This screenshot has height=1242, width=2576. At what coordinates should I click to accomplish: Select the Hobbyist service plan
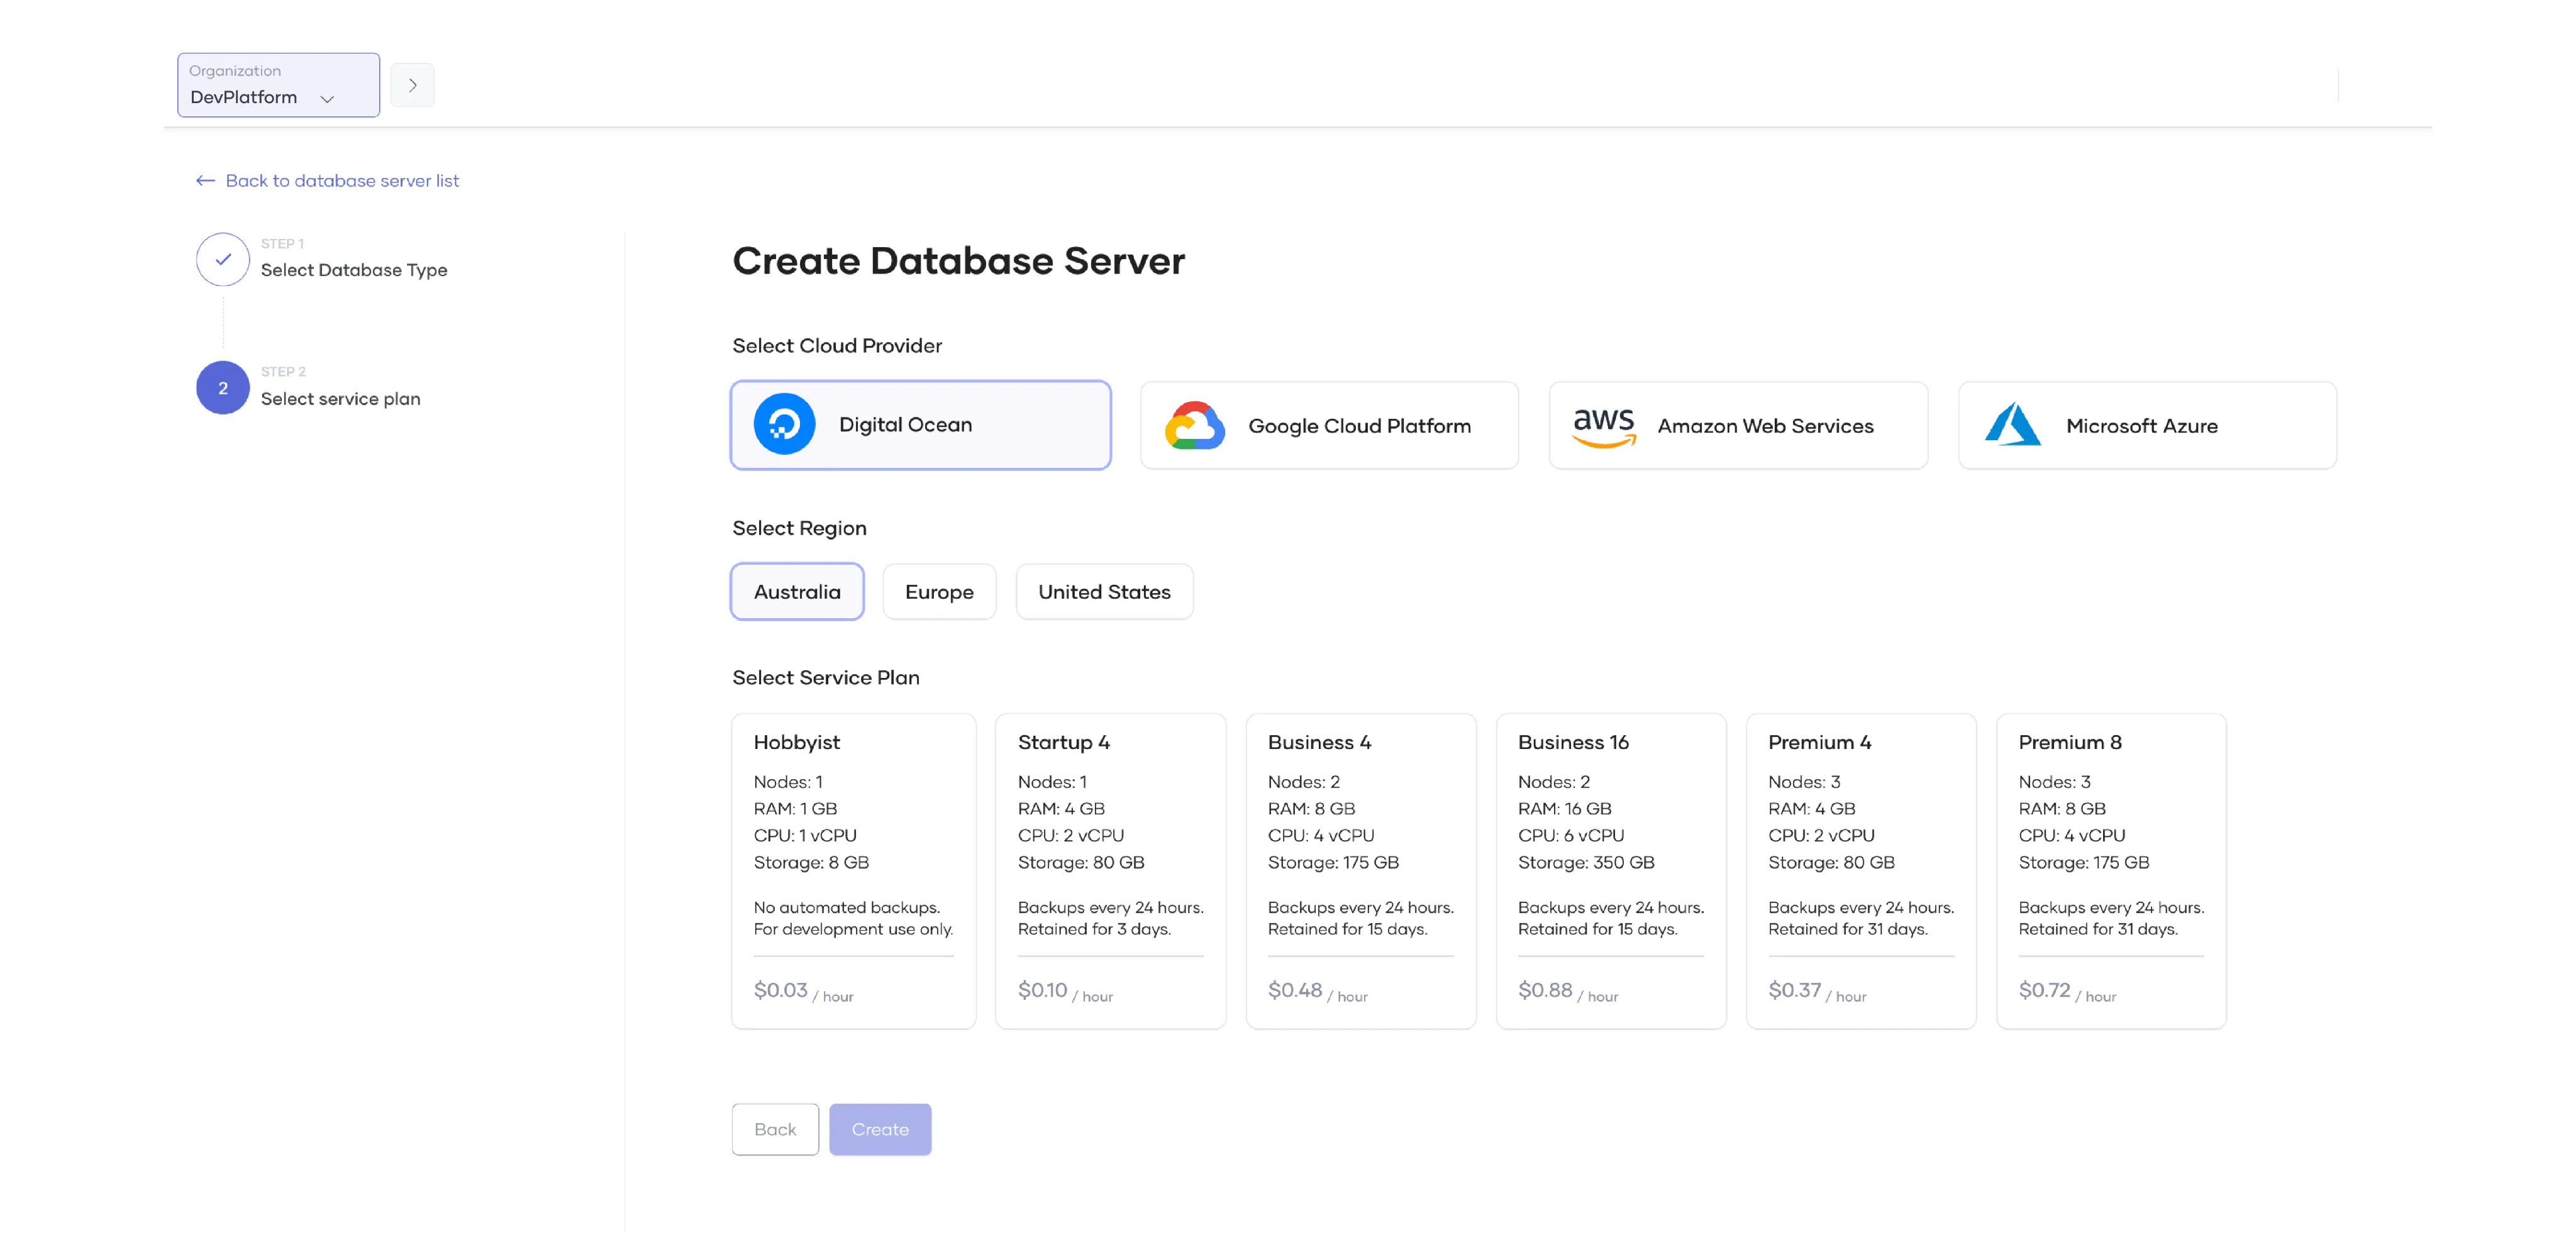tap(853, 870)
